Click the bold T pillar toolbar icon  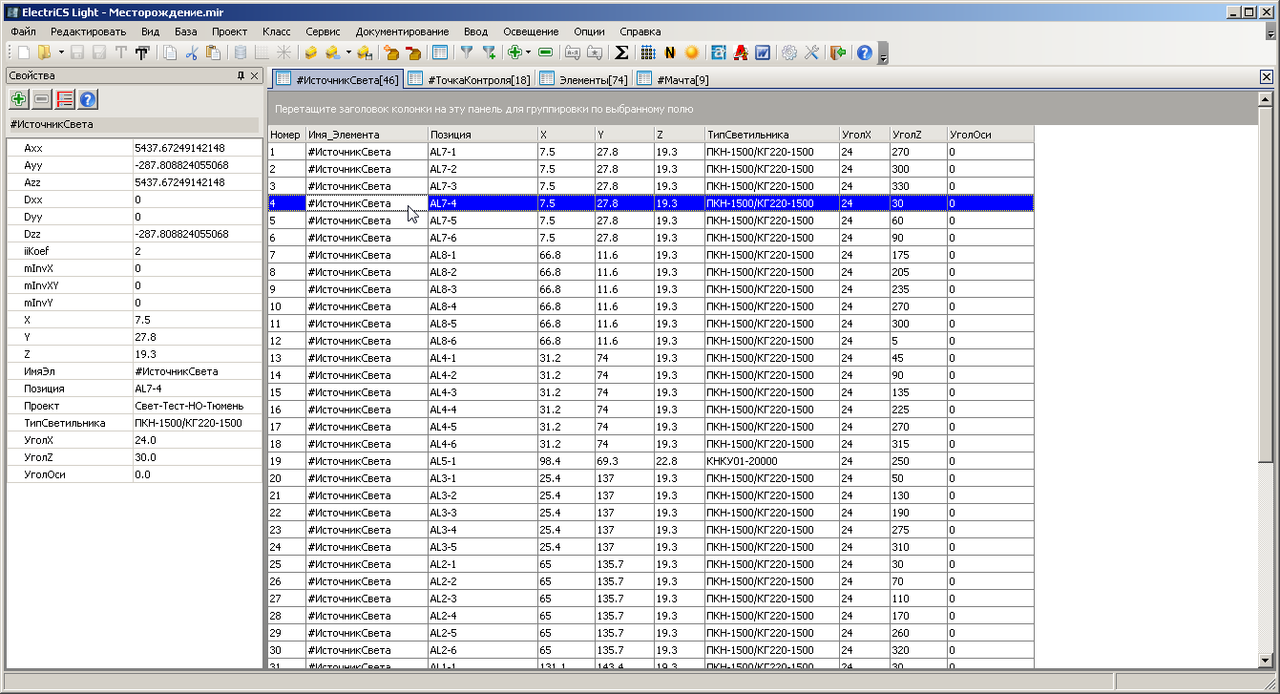pyautogui.click(x=143, y=52)
